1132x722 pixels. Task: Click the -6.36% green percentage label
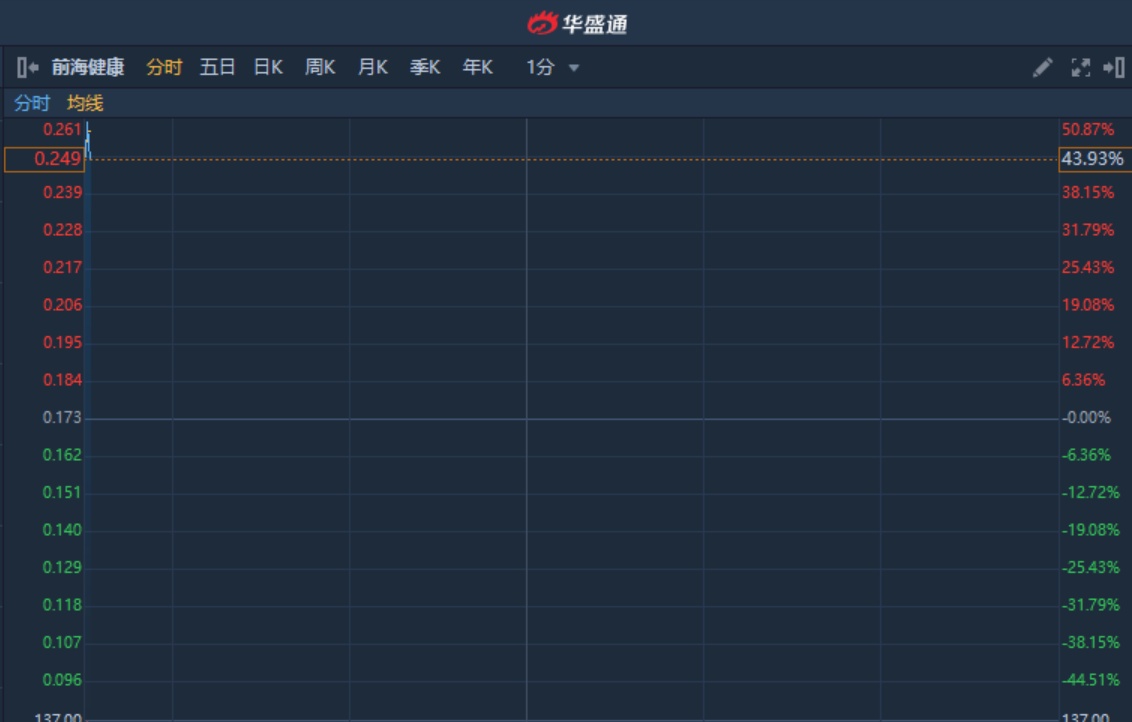point(1087,455)
